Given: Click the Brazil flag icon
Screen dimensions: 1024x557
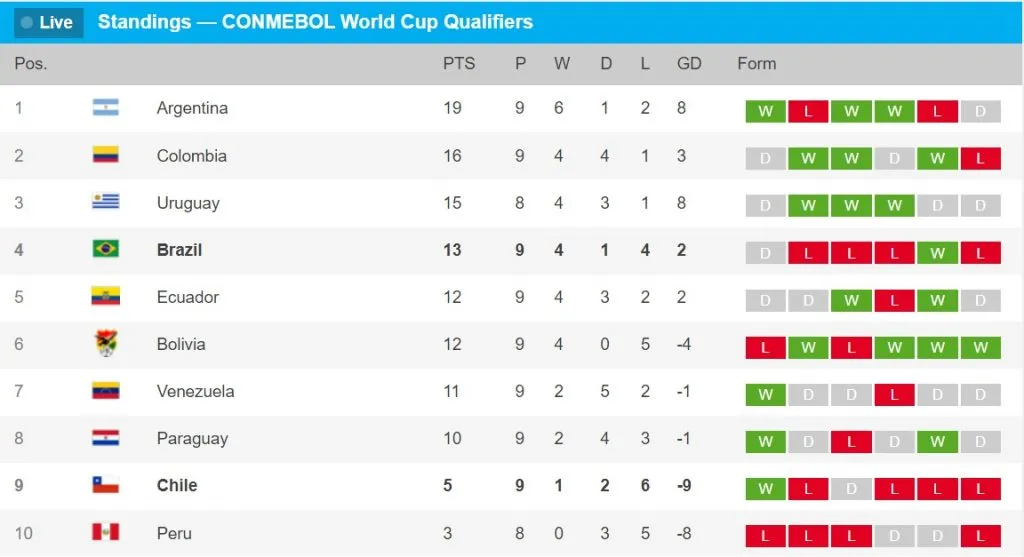Looking at the screenshot, I should coord(105,249).
